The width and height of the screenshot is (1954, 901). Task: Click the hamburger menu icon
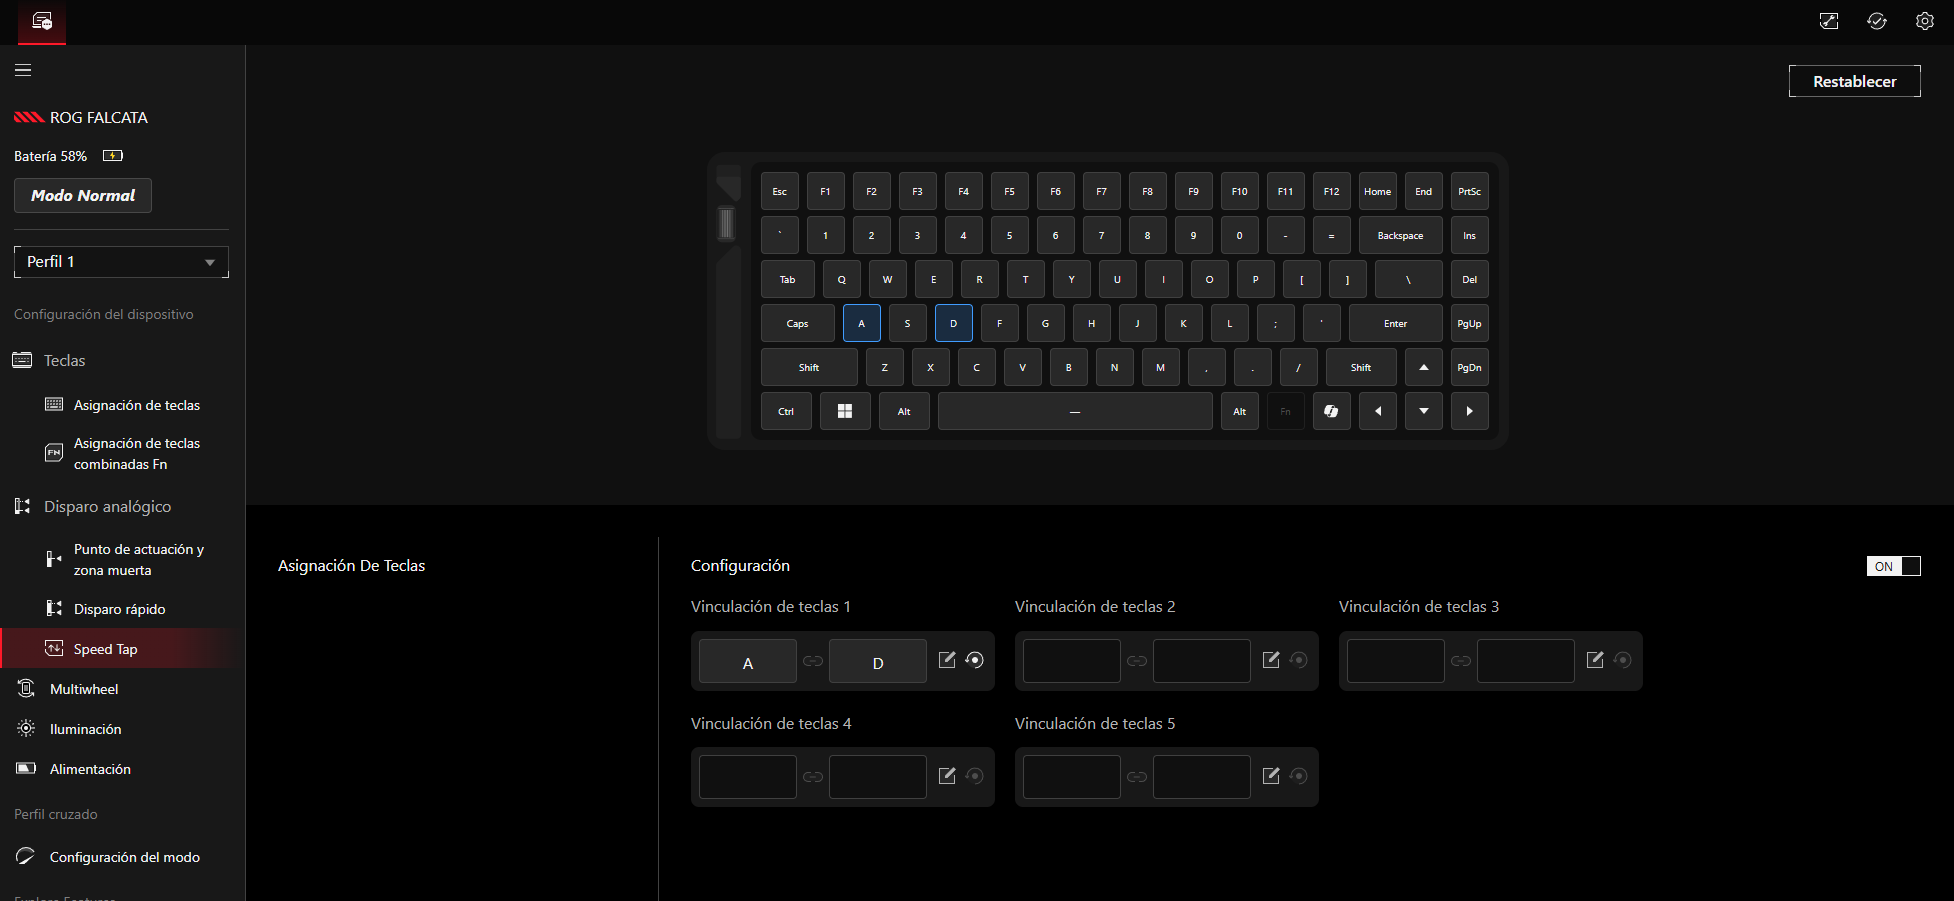(23, 70)
